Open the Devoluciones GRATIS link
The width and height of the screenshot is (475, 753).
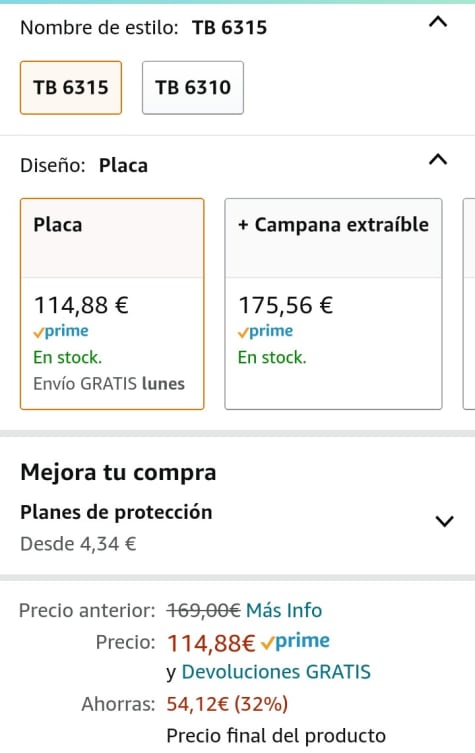click(276, 672)
